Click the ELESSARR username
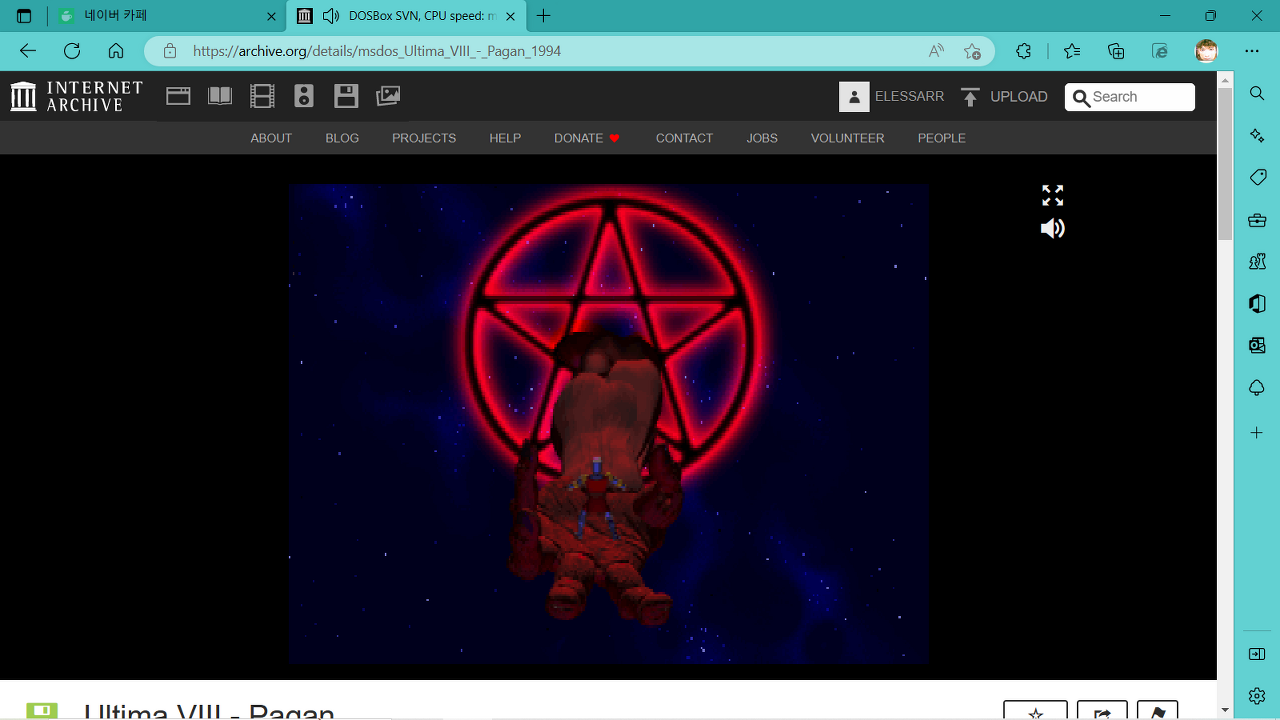The width and height of the screenshot is (1280, 720). [x=909, y=97]
